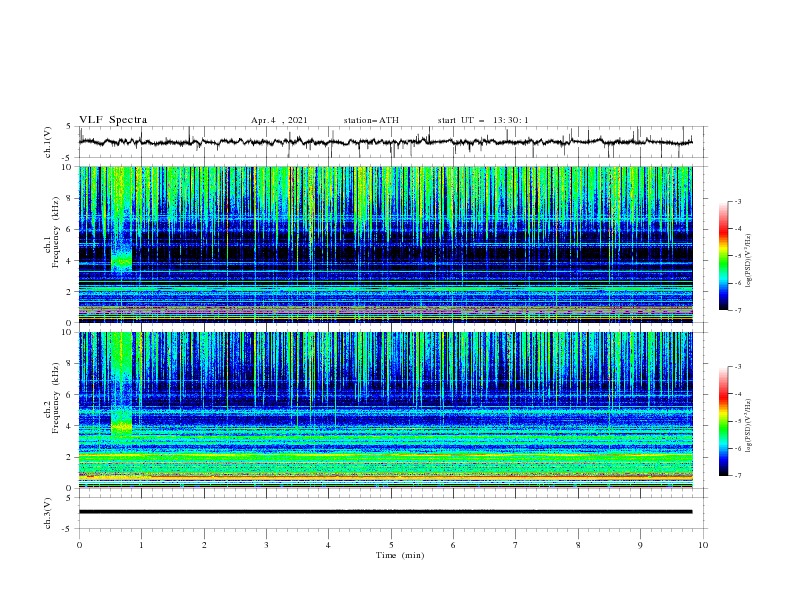Image resolution: width=792 pixels, height=612 pixels.
Task: Click the time-axis tick label "5"
Action: tap(391, 545)
